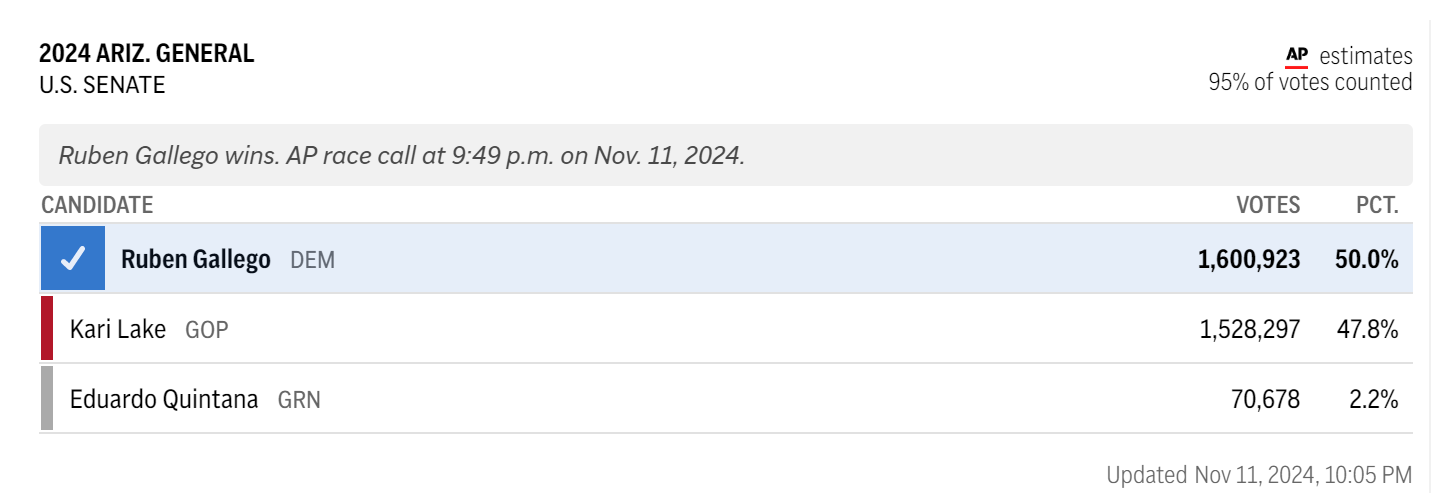Viewport: 1431px width, 493px height.
Task: Click Quintana's 70,678 vote count
Action: (x=1266, y=399)
